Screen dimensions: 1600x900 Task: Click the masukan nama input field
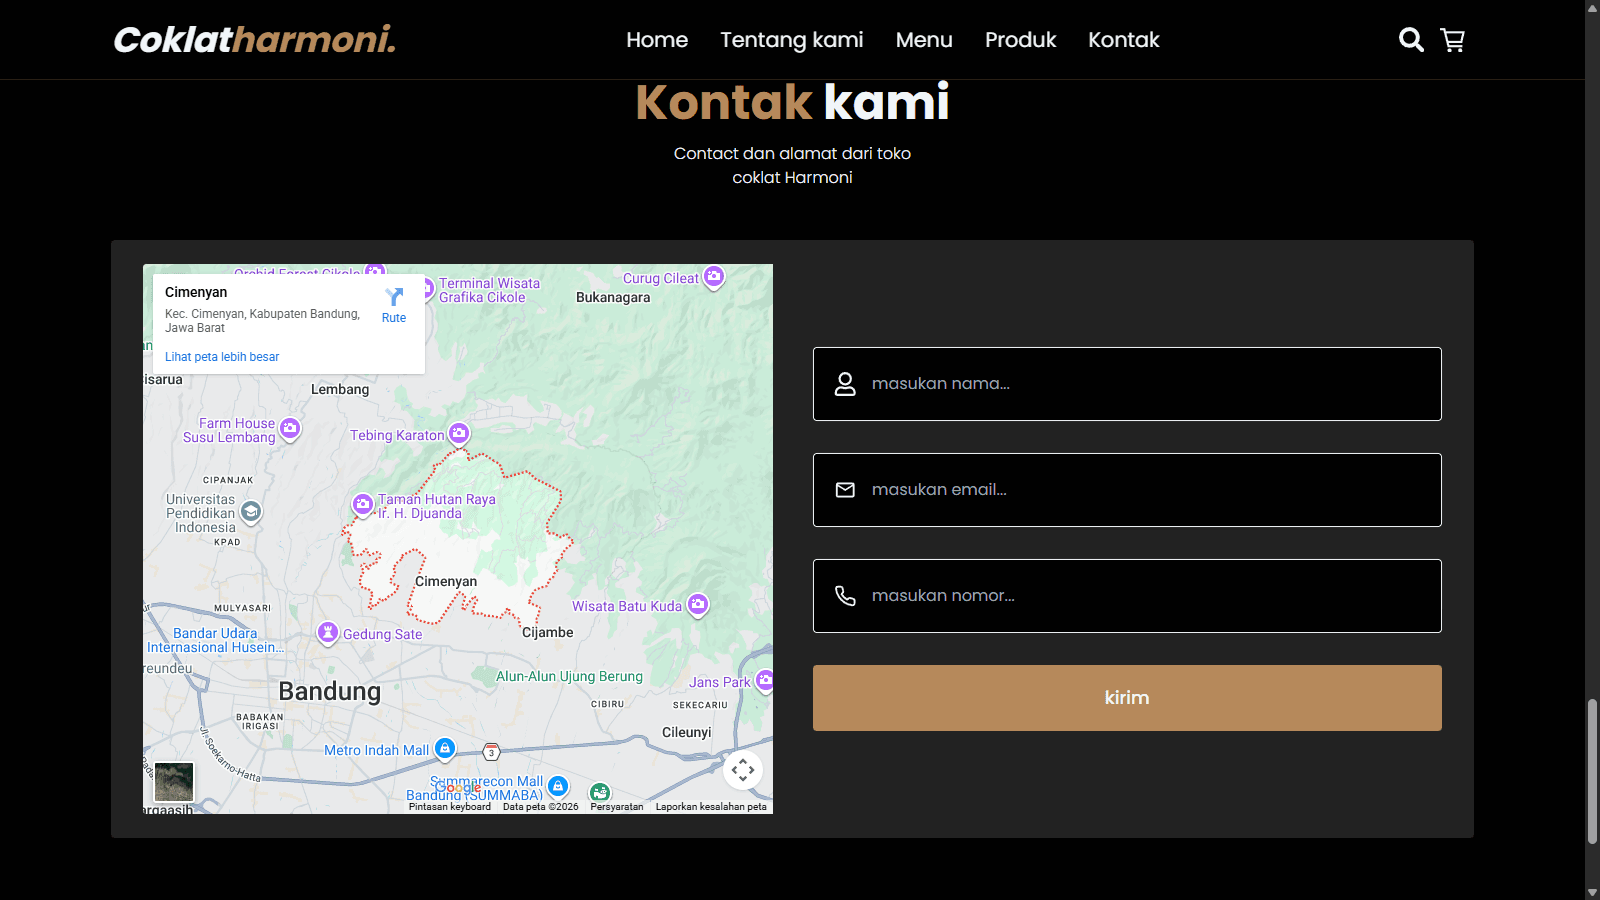coord(1127,384)
